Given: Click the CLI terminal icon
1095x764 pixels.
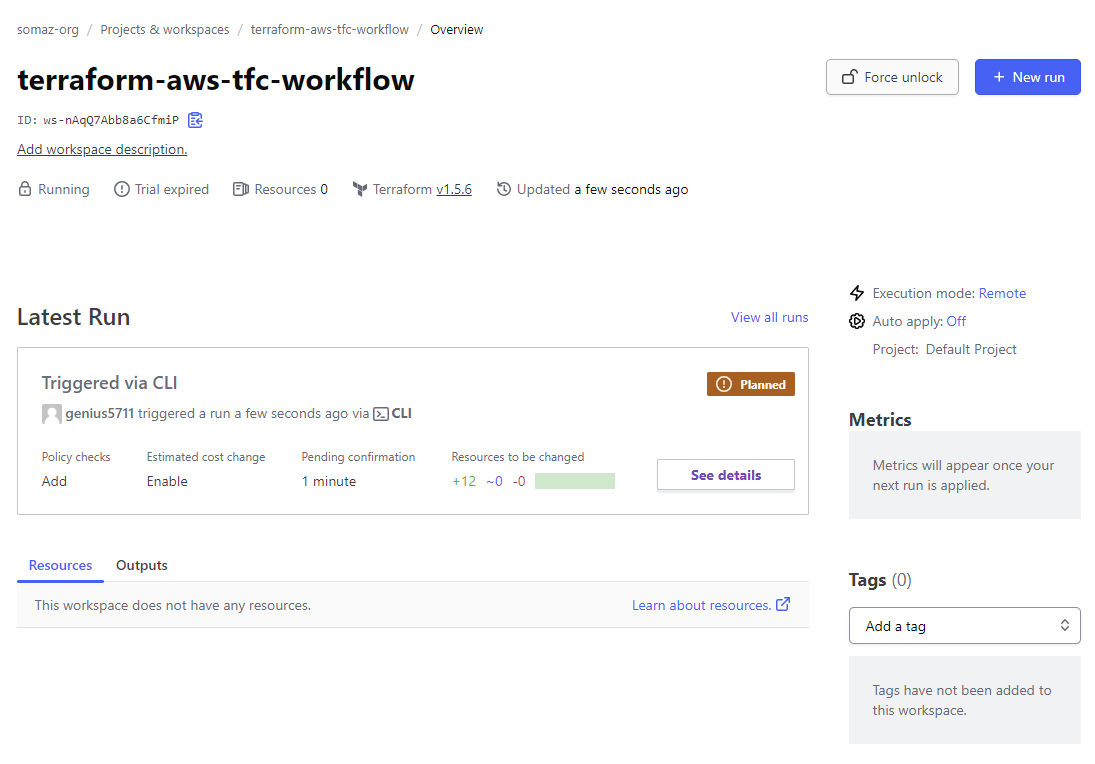Looking at the screenshot, I should (381, 414).
